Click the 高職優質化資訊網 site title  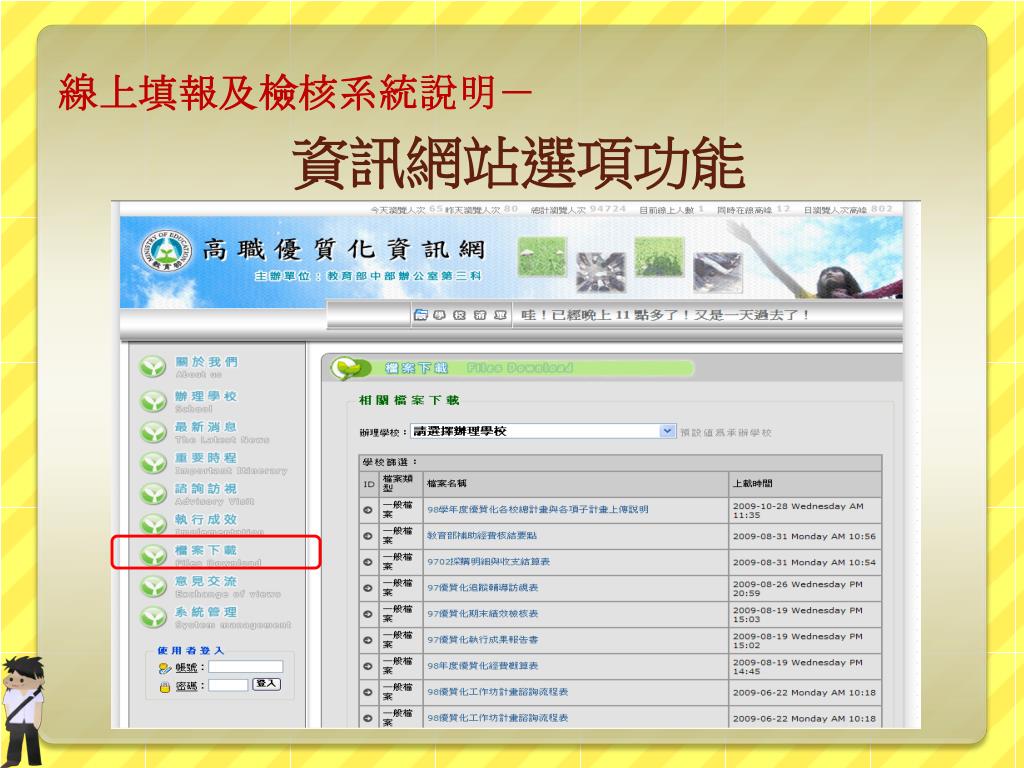(344, 249)
